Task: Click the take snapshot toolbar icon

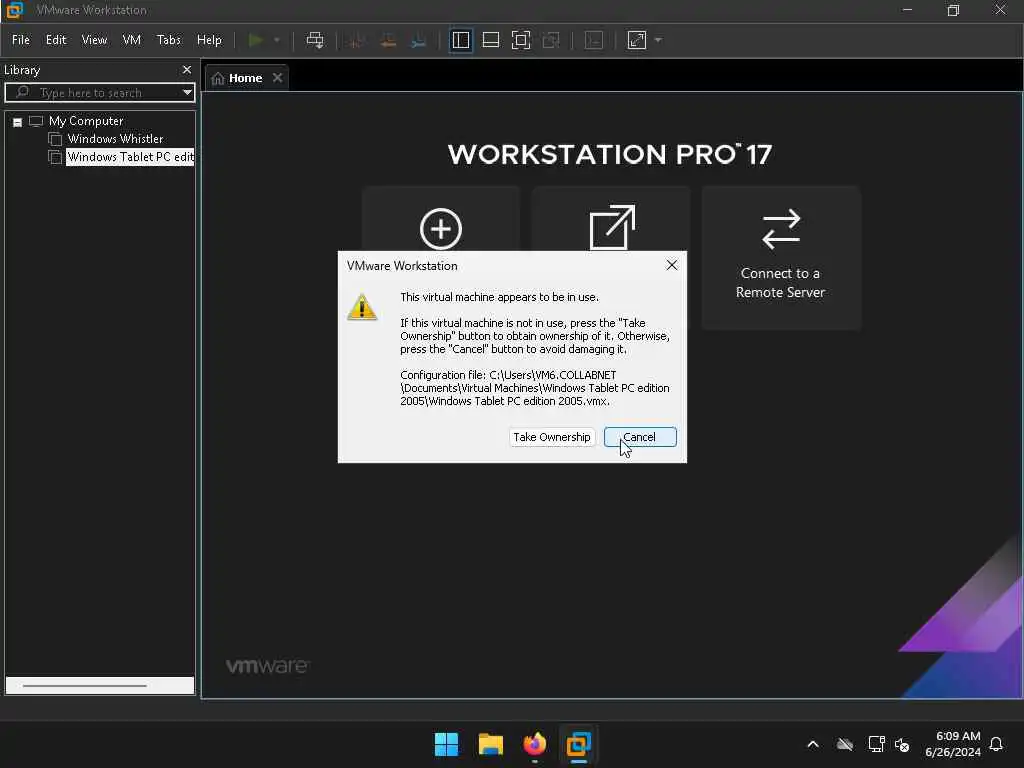Action: coord(357,40)
